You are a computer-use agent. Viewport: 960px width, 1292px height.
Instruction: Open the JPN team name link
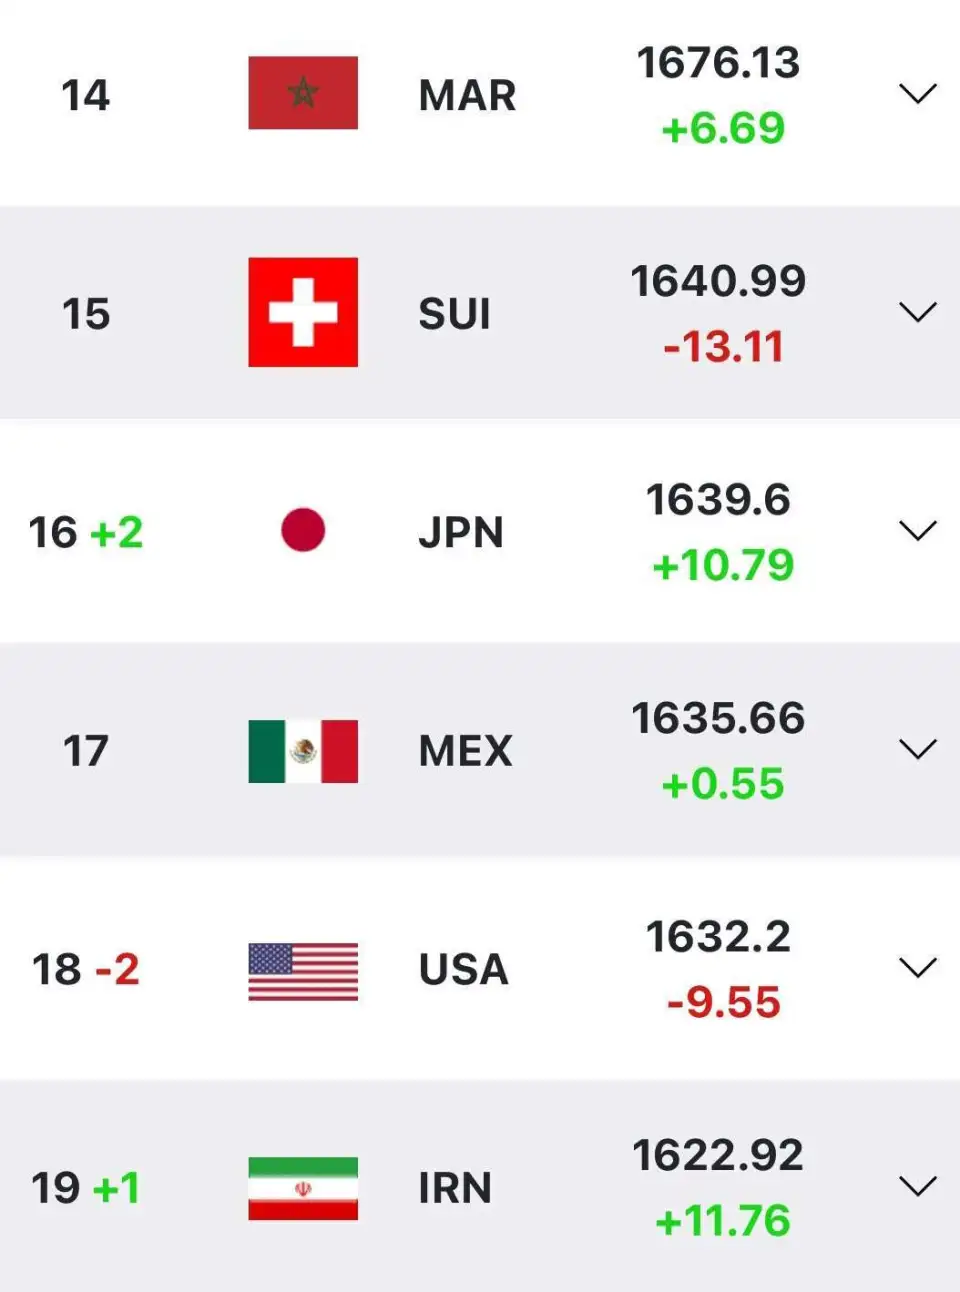coord(460,533)
